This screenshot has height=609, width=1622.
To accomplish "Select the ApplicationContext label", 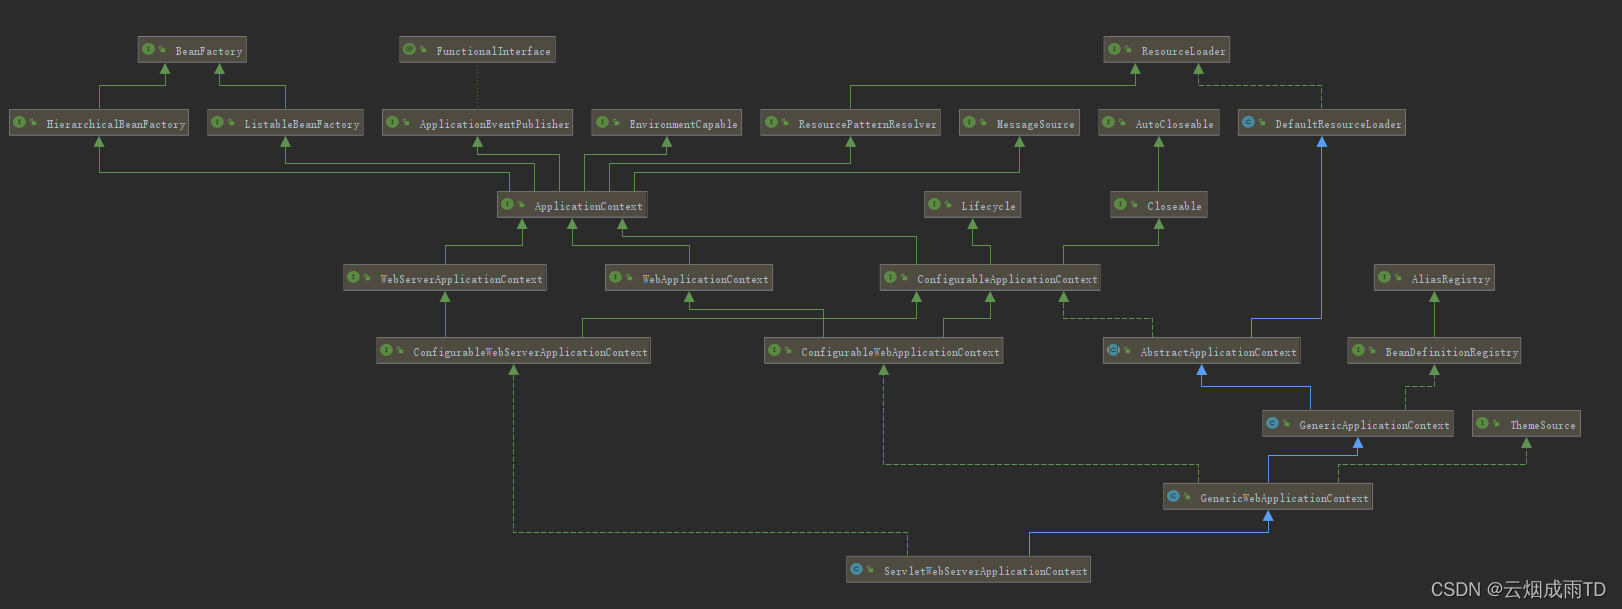I will pyautogui.click(x=588, y=206).
